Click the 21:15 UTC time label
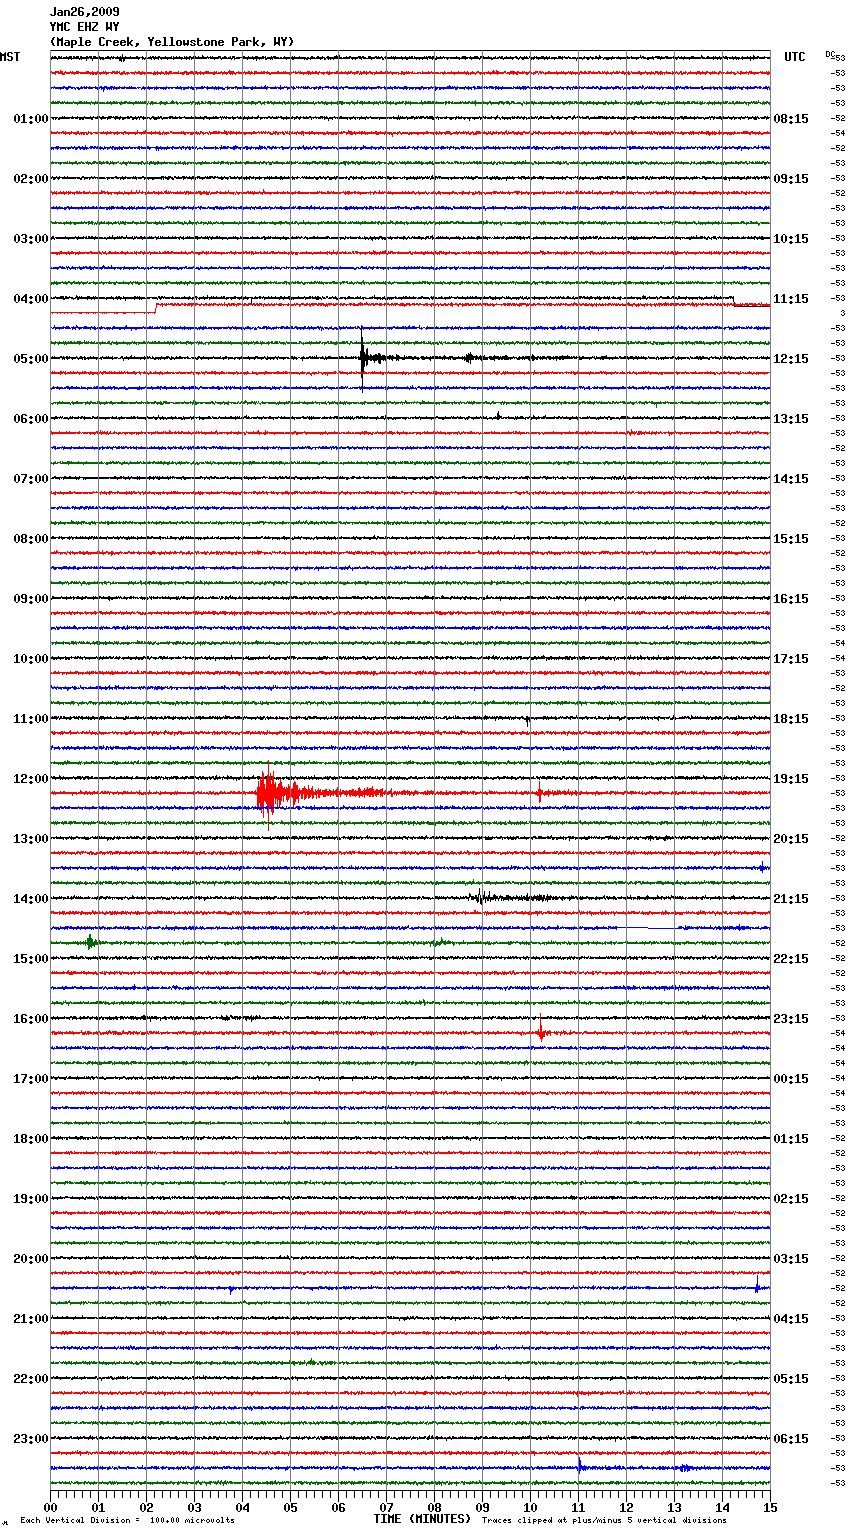Image resolution: width=850 pixels, height=1534 pixels. [x=791, y=899]
